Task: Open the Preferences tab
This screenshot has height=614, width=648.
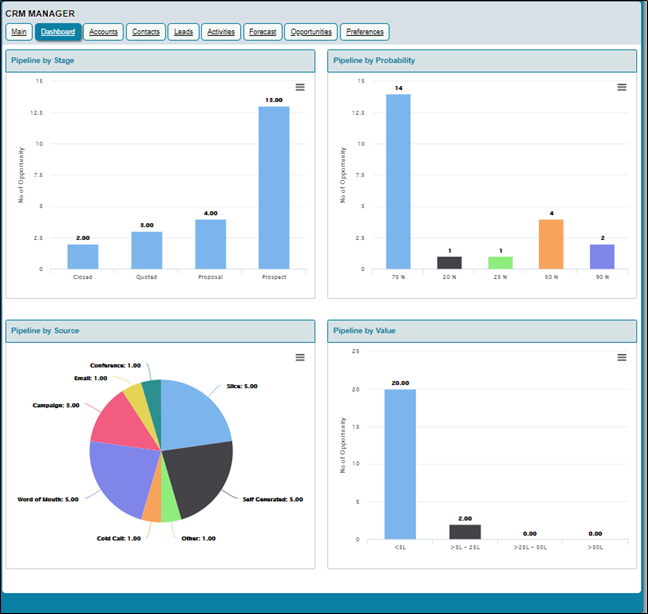Action: click(x=364, y=32)
